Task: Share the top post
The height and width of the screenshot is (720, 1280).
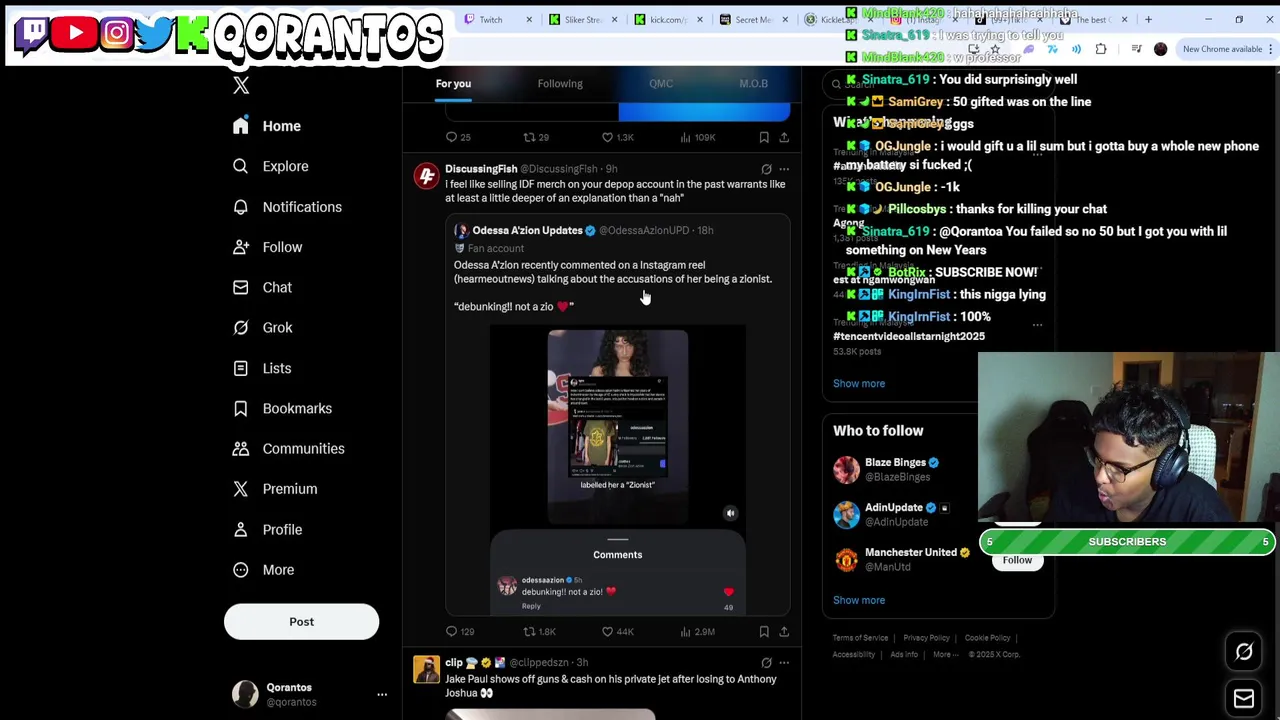Action: coord(784,137)
